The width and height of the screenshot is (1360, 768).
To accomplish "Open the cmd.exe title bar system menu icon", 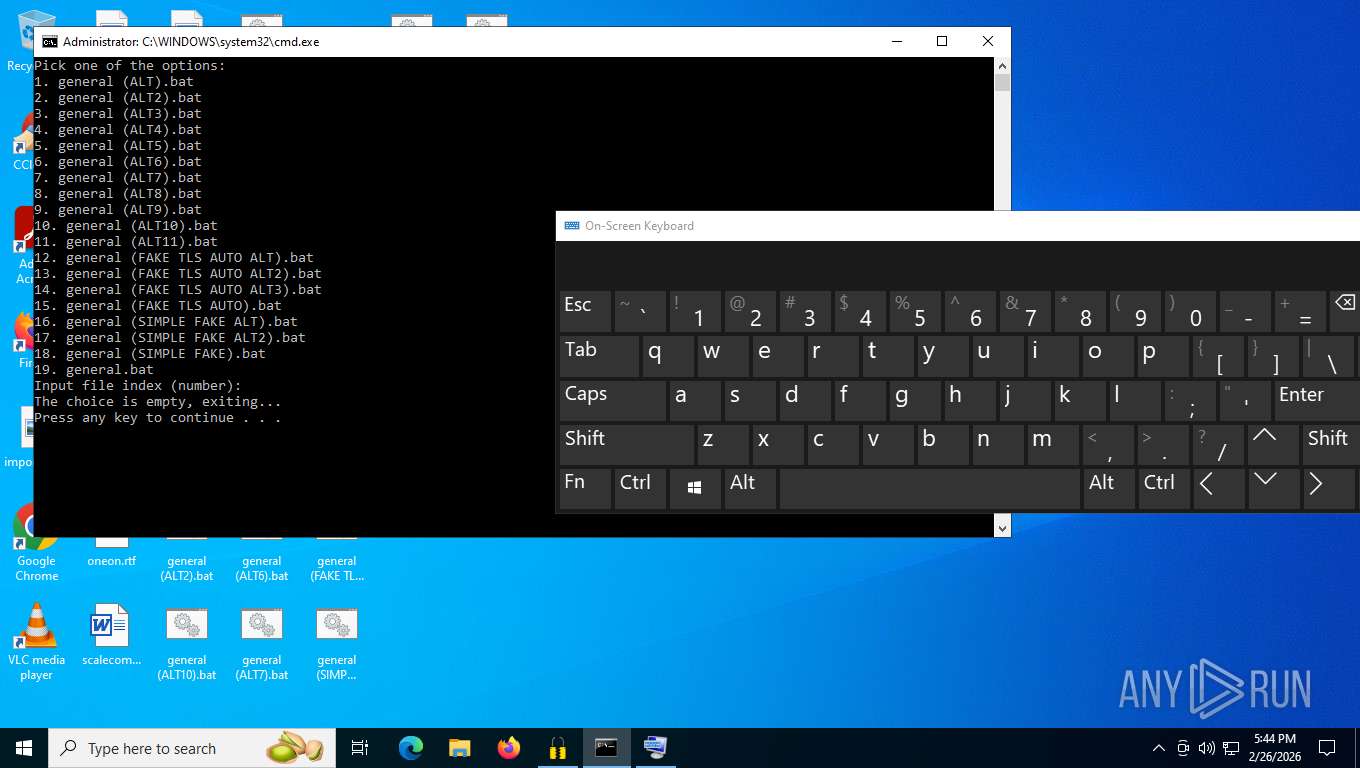I will coord(49,42).
